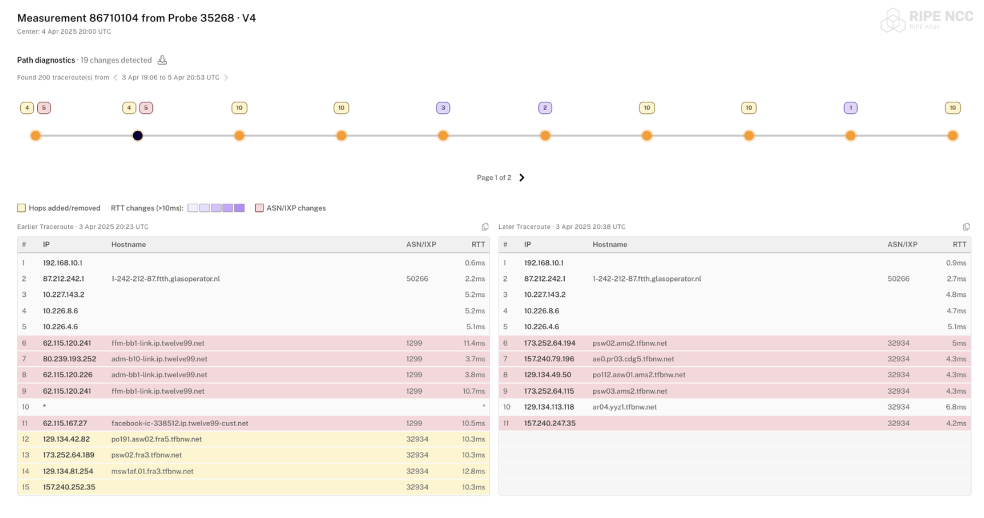Click the darkest purple RTT changes swatch
984x518 pixels.
coord(239,208)
